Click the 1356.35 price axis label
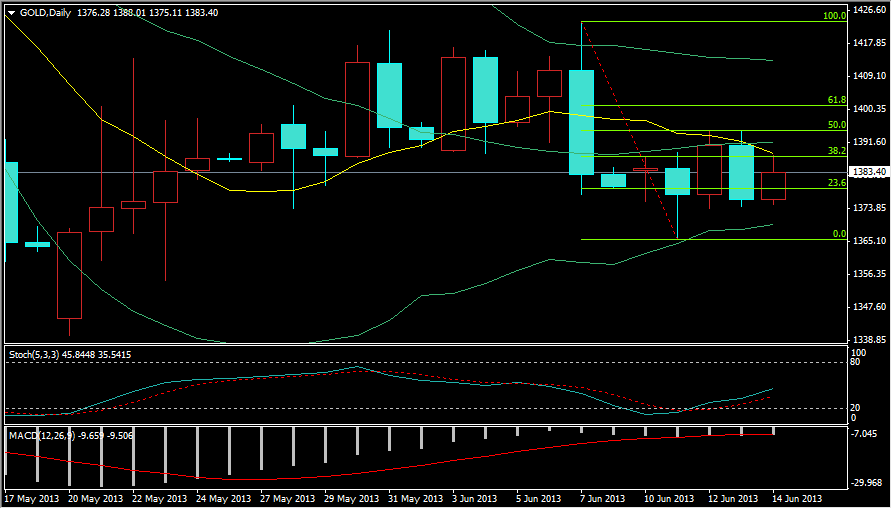 pyautogui.click(x=870, y=274)
